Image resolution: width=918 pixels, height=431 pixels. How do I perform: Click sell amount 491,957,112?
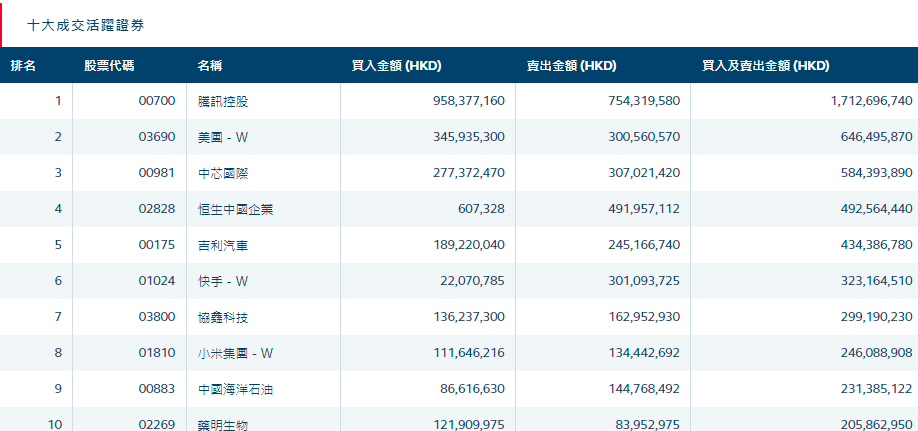pos(645,208)
